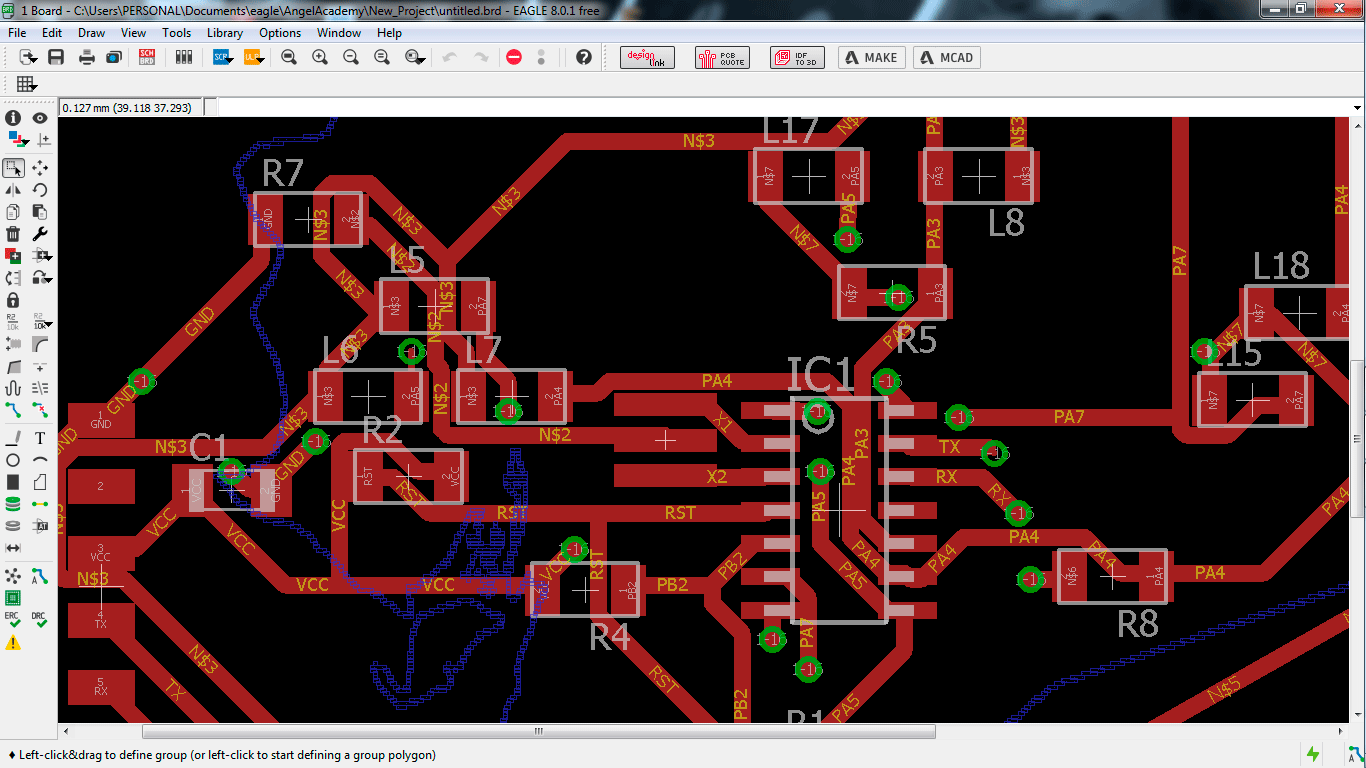Open the Library menu

[x=225, y=33]
